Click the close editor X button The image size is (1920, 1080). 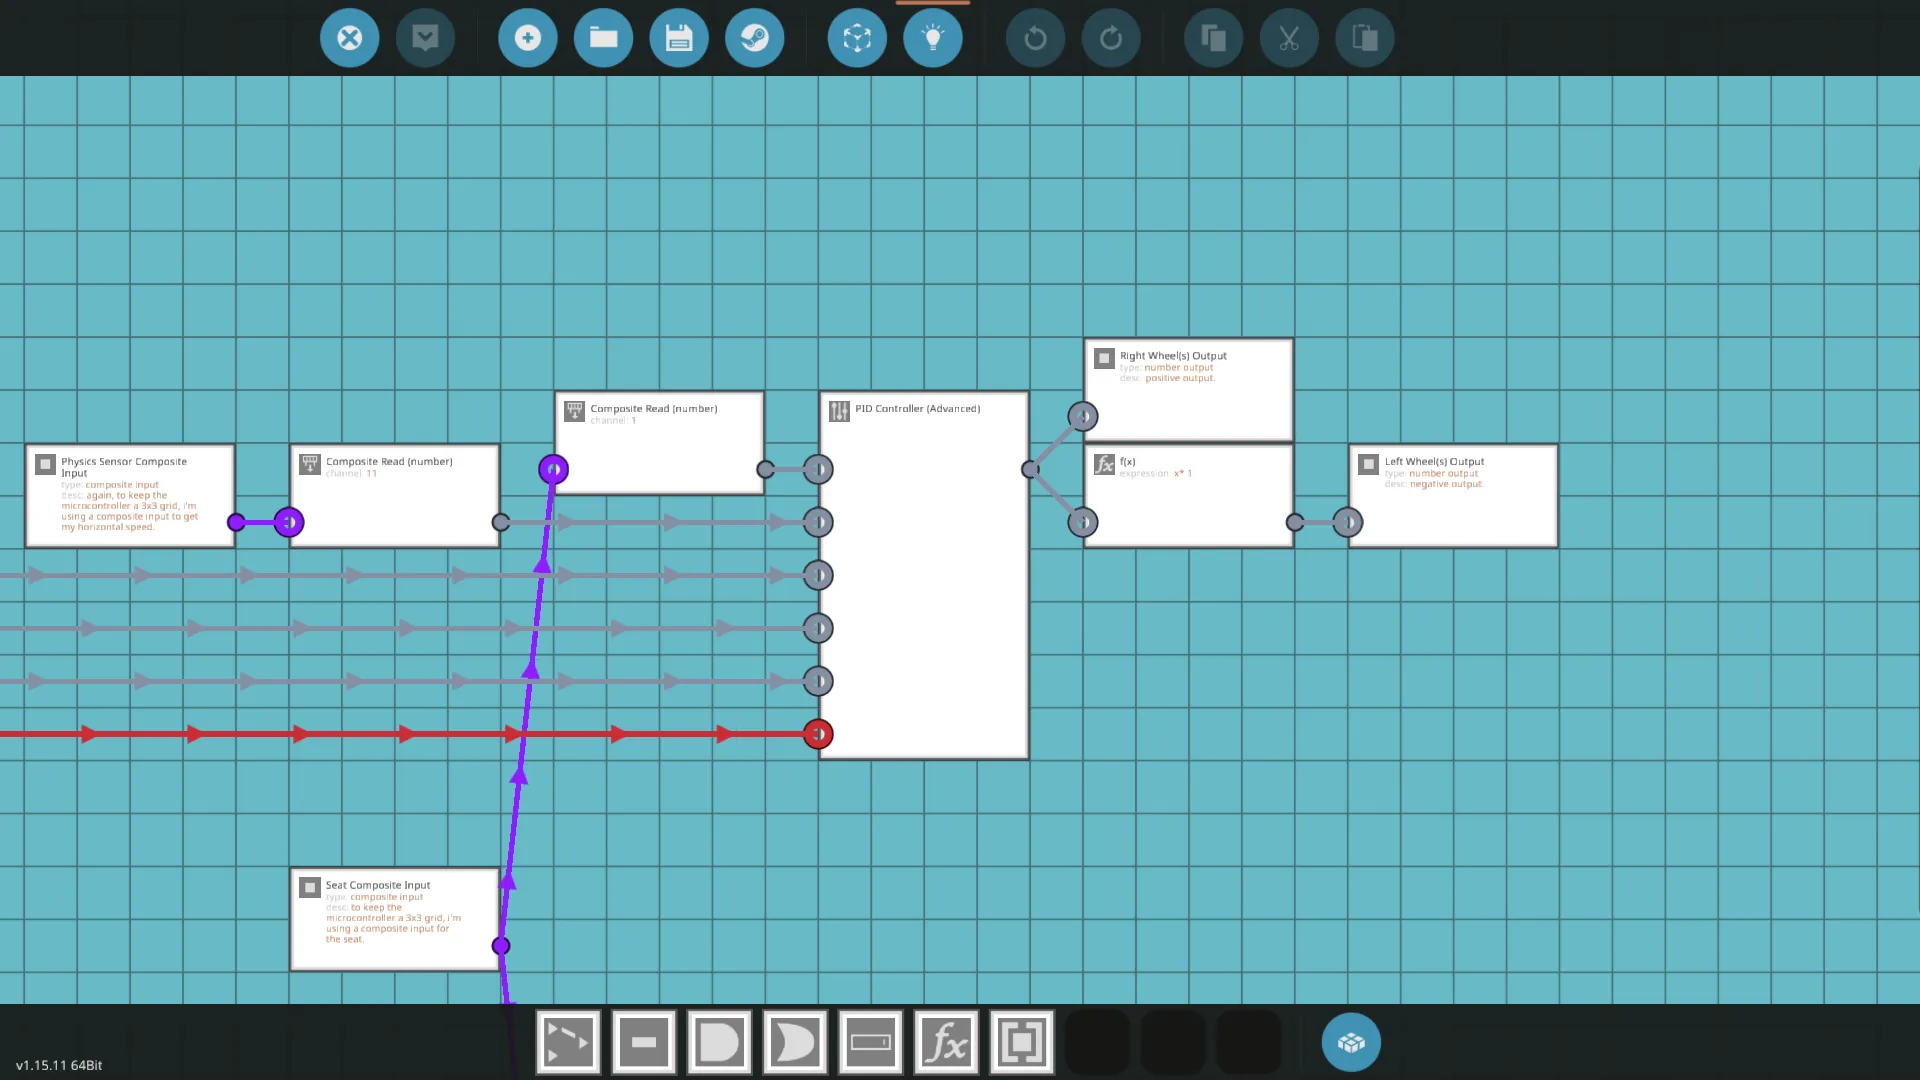(x=349, y=38)
